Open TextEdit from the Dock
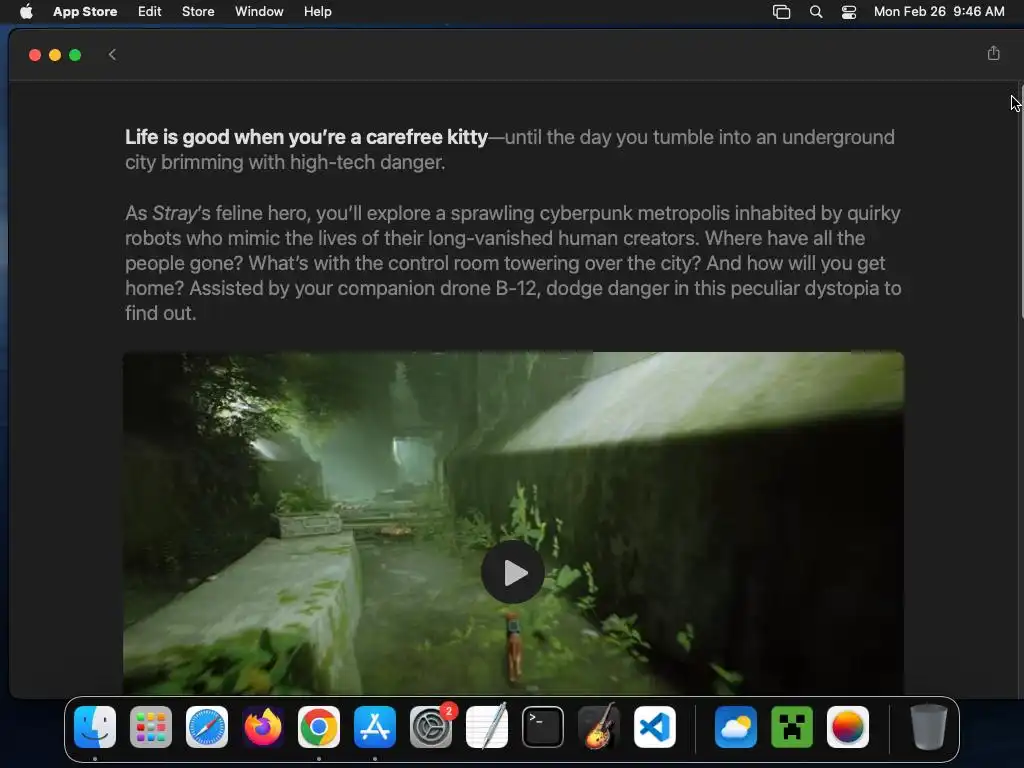The width and height of the screenshot is (1024, 768). point(487,727)
